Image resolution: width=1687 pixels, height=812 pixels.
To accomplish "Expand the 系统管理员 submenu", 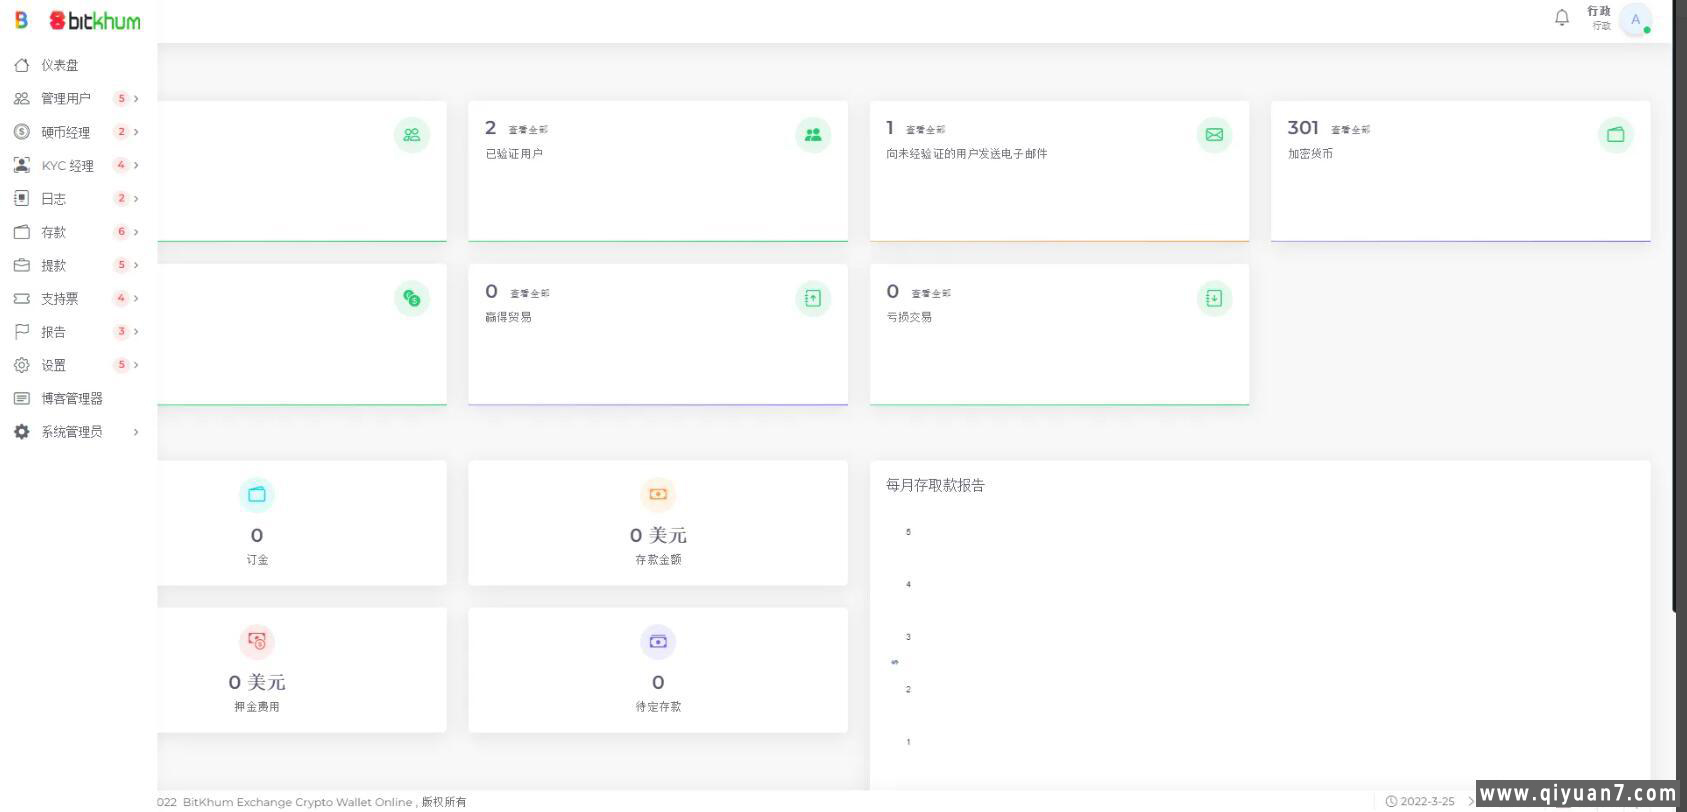I will pos(136,432).
